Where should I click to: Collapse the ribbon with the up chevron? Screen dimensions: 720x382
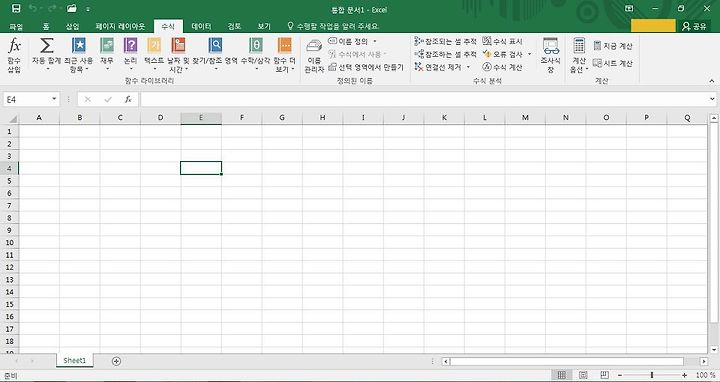[712, 81]
